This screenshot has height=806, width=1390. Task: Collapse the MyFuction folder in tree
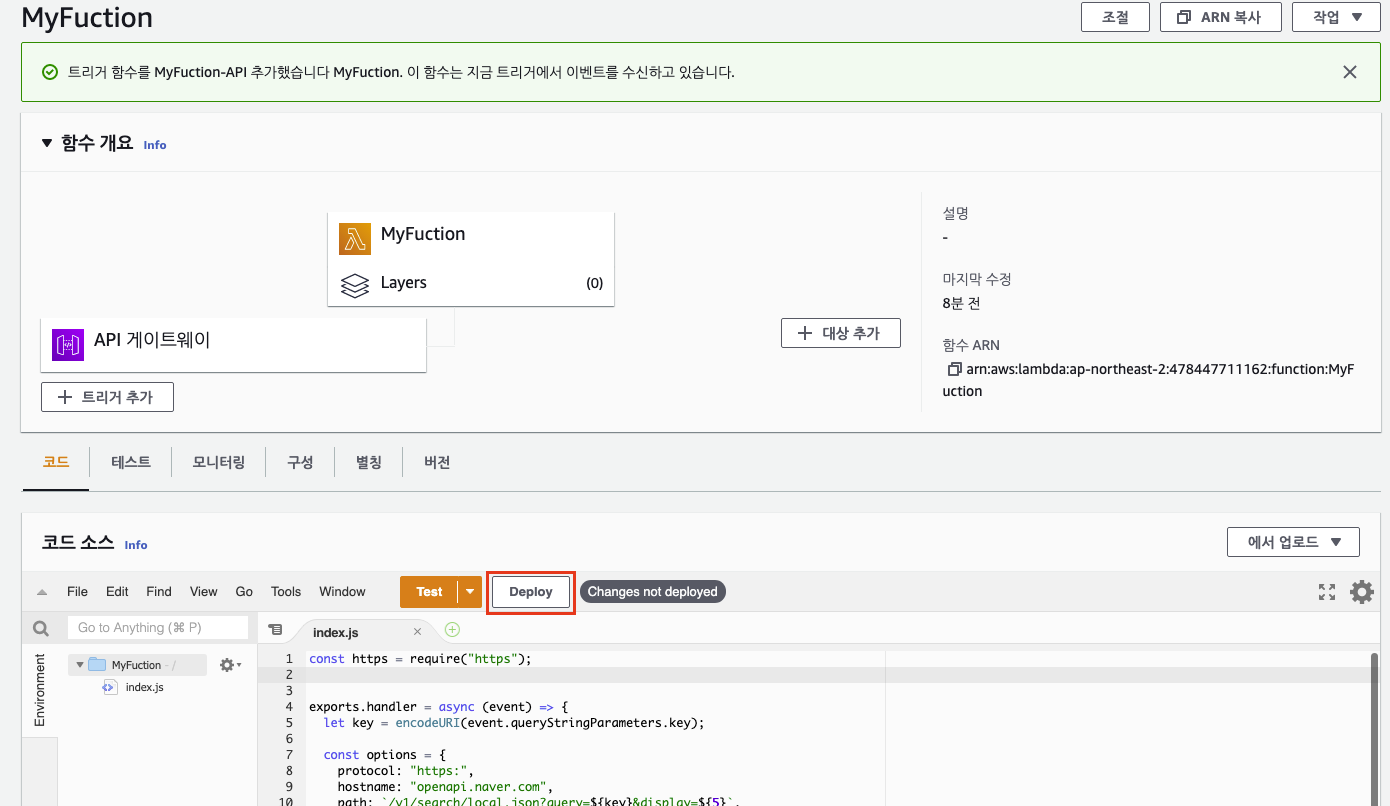(x=80, y=665)
